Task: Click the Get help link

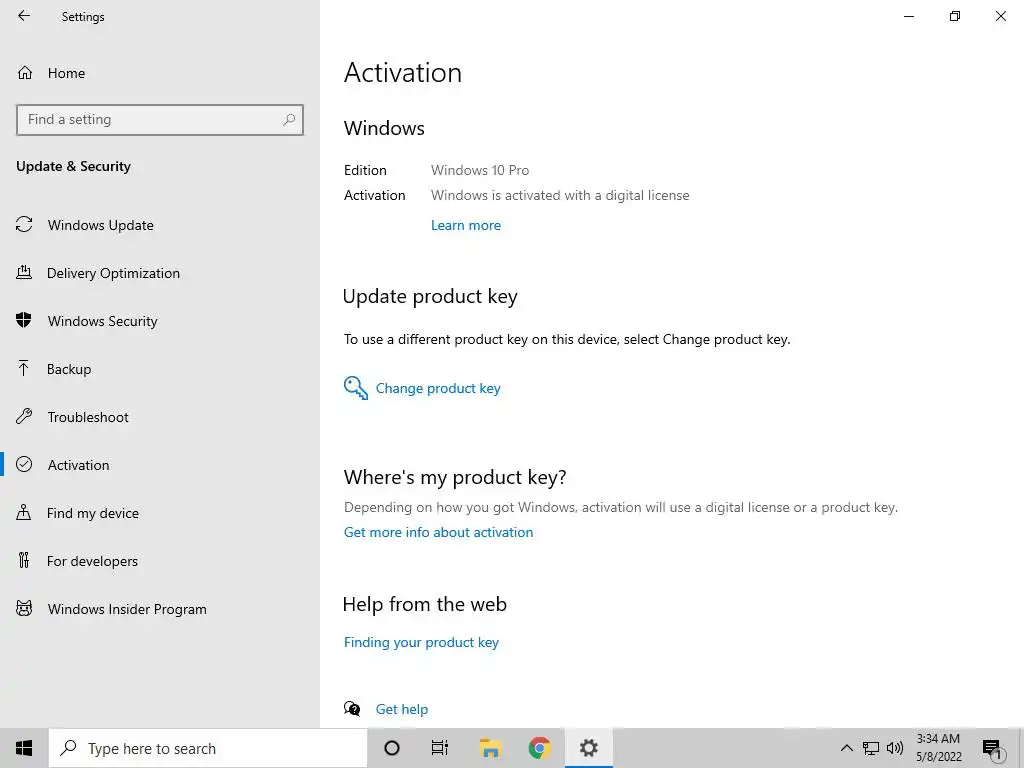Action: point(402,709)
